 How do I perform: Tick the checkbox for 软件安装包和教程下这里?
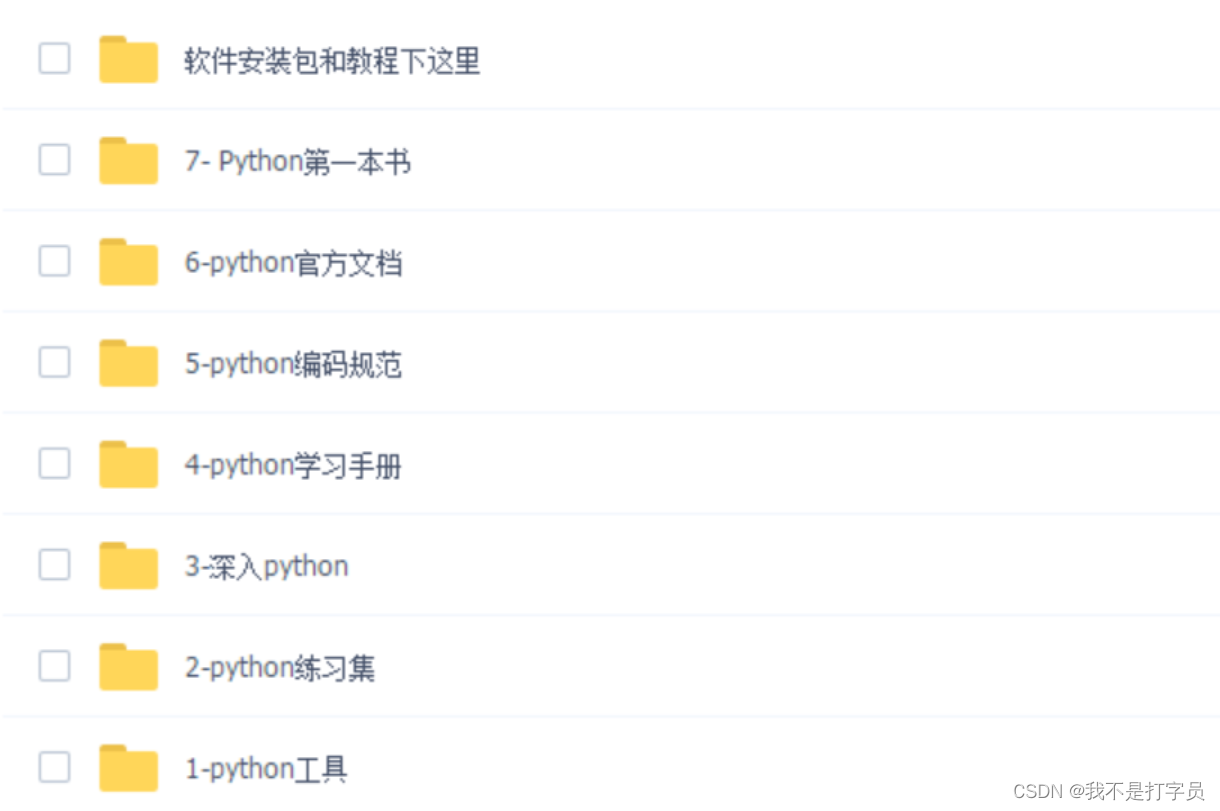click(54, 58)
